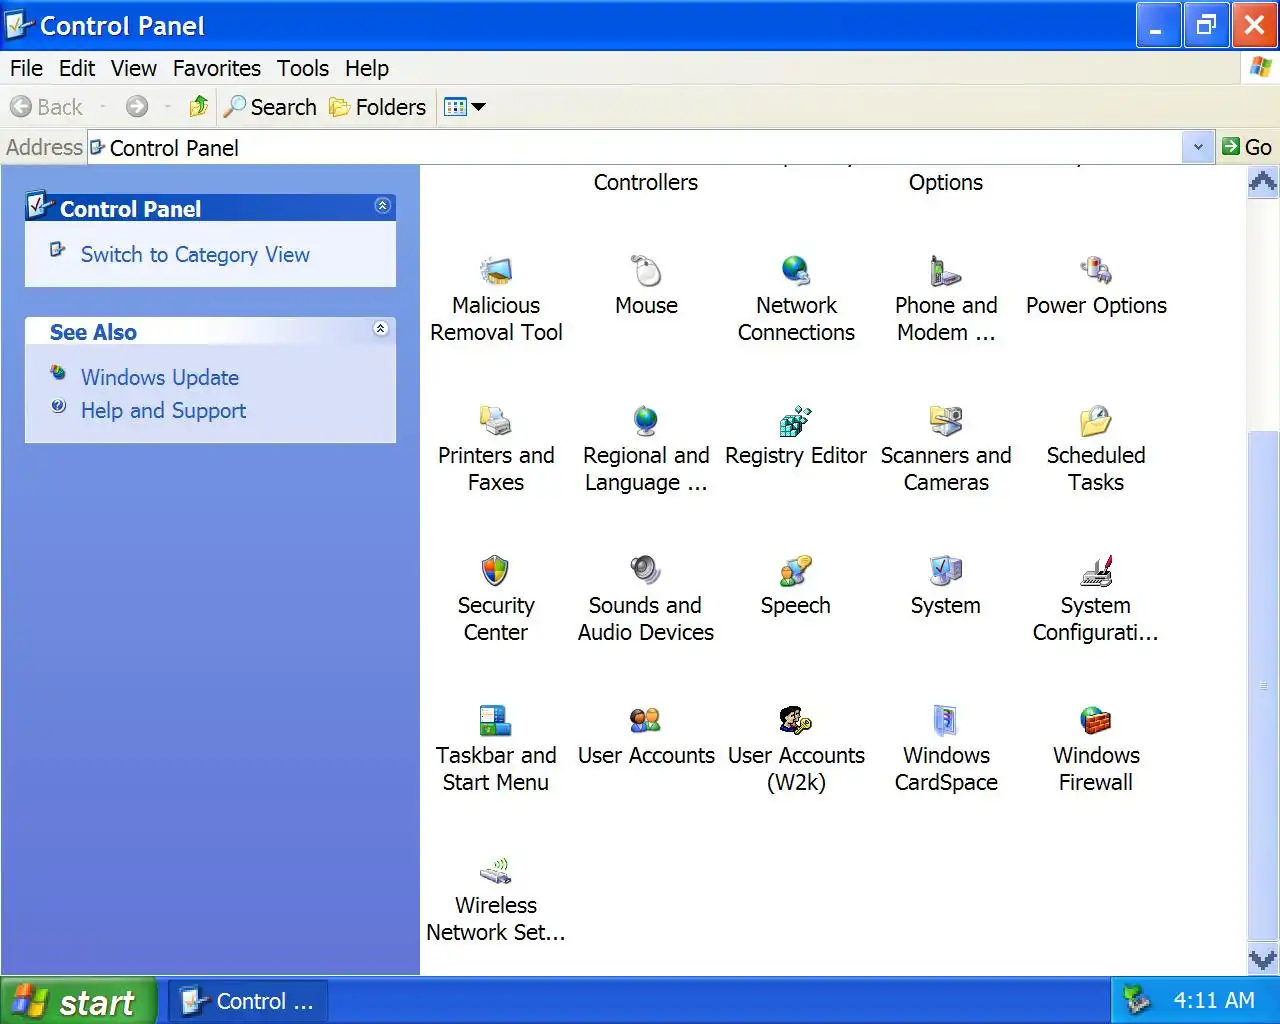Click the Forward navigation arrow
Viewport: 1280px width, 1024px height.
[x=138, y=106]
